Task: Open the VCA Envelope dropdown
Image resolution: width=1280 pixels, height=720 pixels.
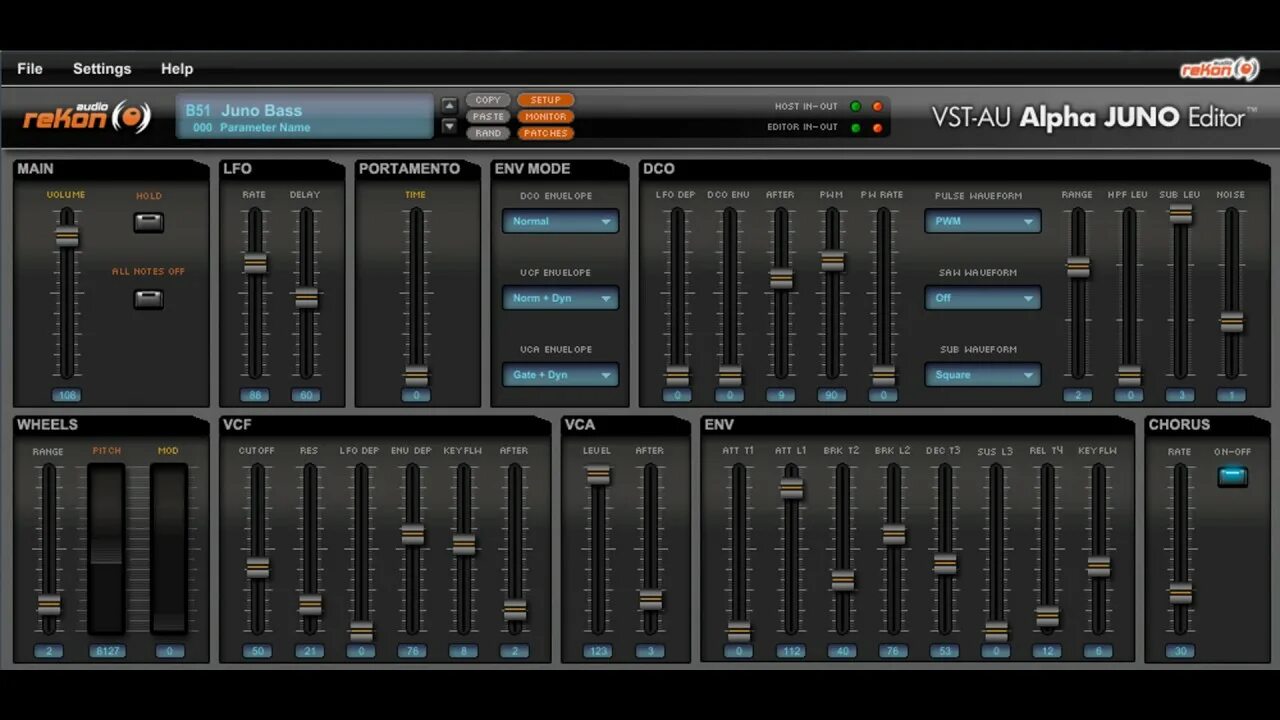Action: 560,375
